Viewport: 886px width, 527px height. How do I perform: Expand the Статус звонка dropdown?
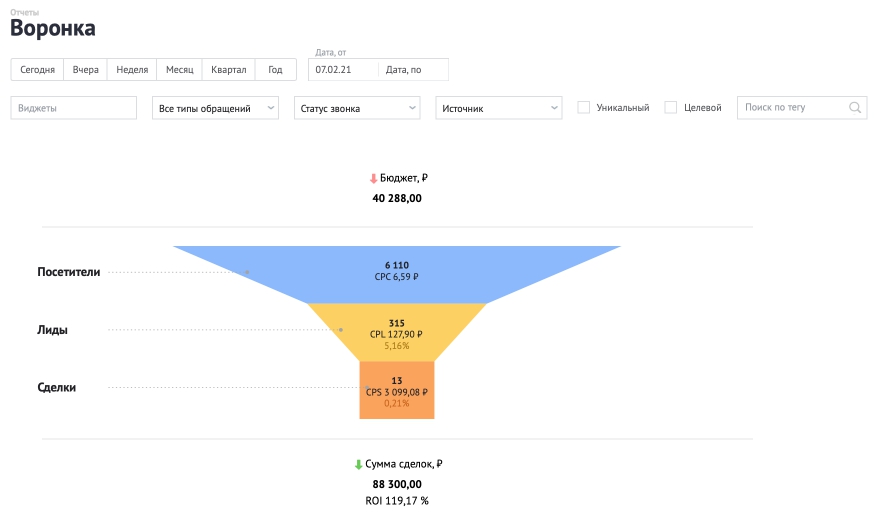(357, 108)
